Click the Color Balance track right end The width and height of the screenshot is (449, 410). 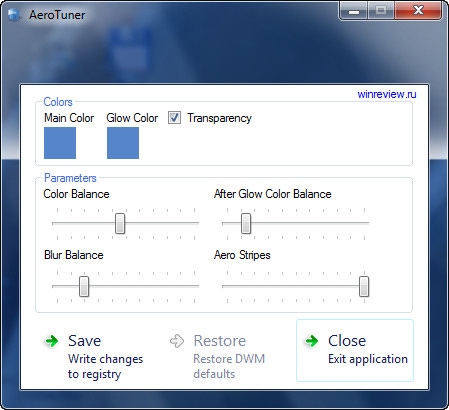tap(196, 223)
